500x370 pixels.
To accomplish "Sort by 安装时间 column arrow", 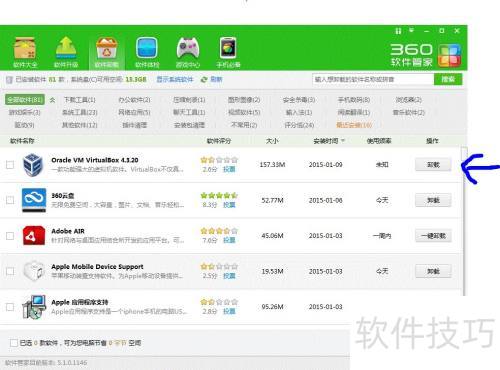I will [342, 141].
